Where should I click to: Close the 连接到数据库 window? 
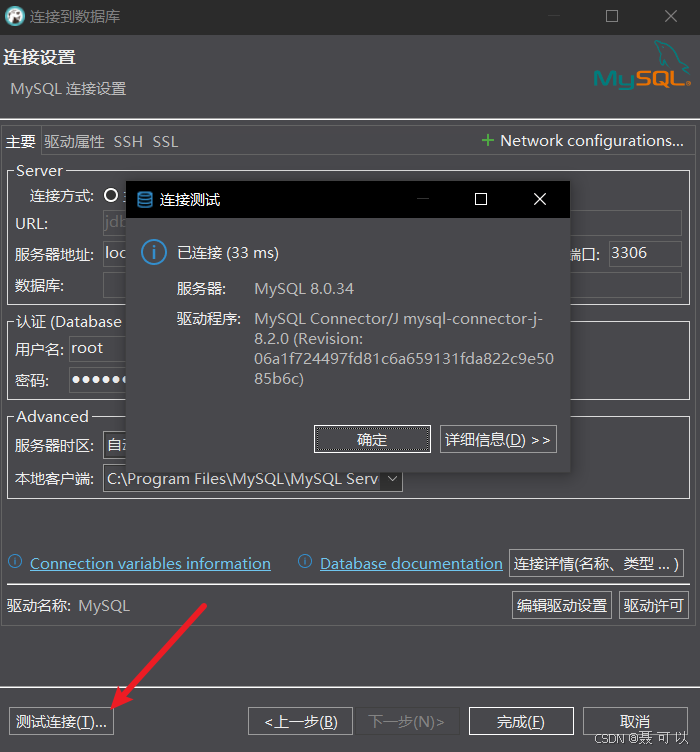pos(671,16)
